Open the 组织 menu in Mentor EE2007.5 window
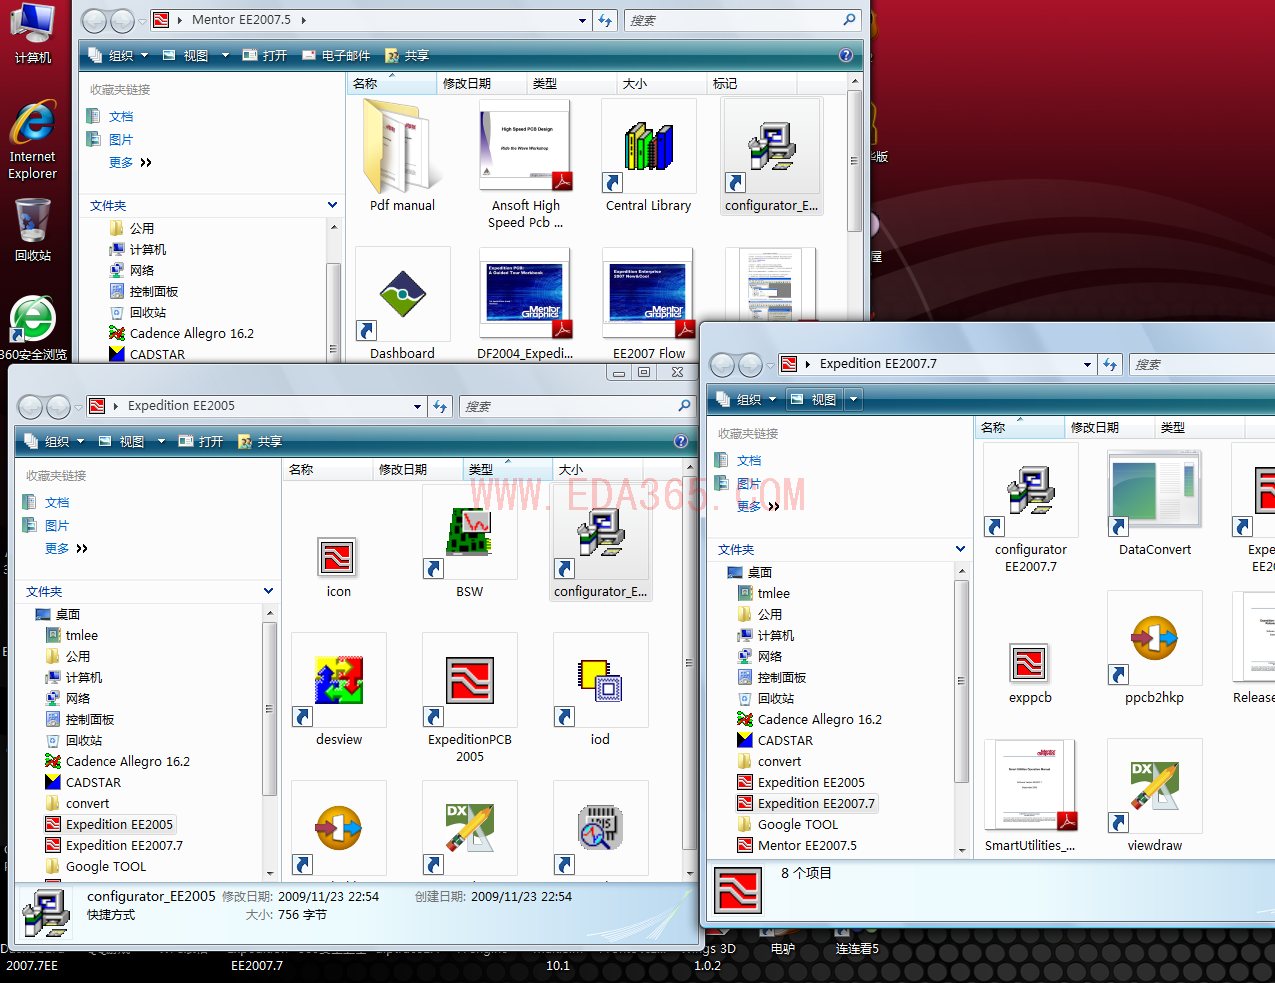The width and height of the screenshot is (1275, 983). tap(120, 56)
